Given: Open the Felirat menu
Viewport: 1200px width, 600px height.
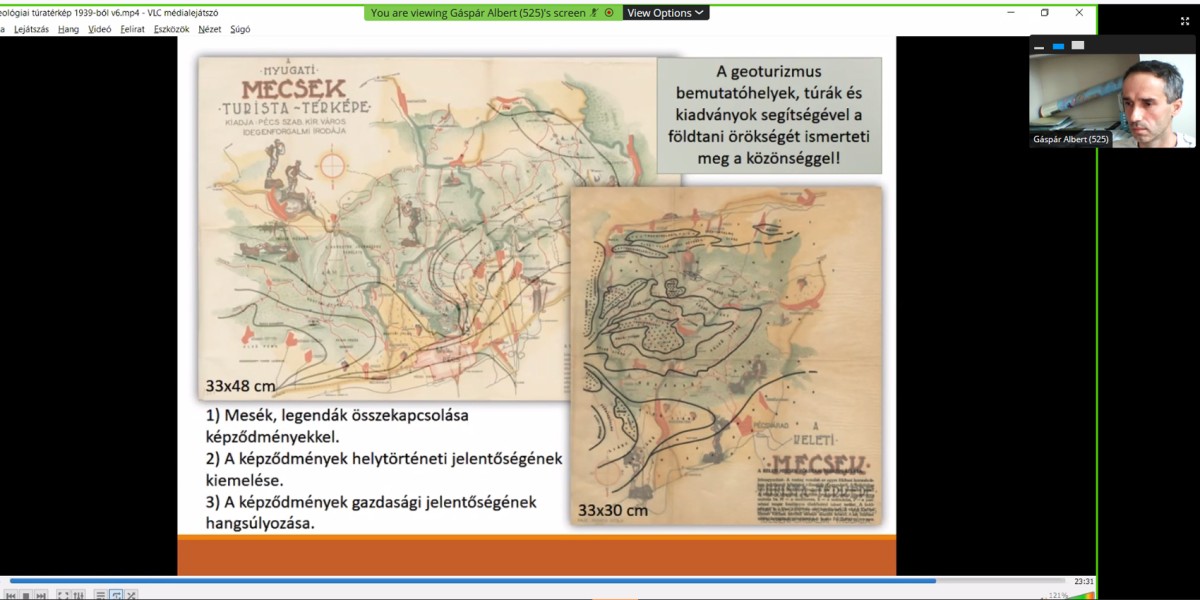Looking at the screenshot, I should pyautogui.click(x=132, y=29).
